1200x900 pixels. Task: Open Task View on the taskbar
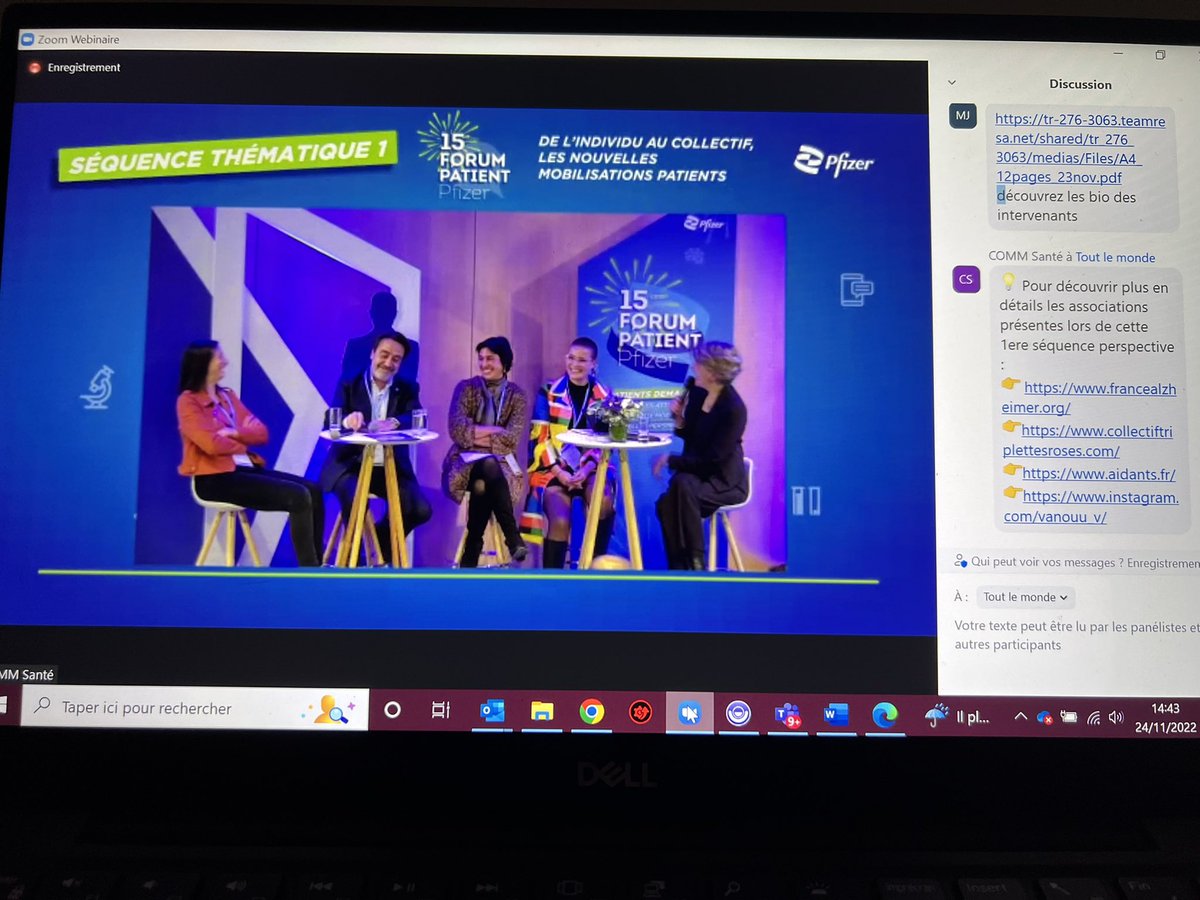tap(440, 710)
